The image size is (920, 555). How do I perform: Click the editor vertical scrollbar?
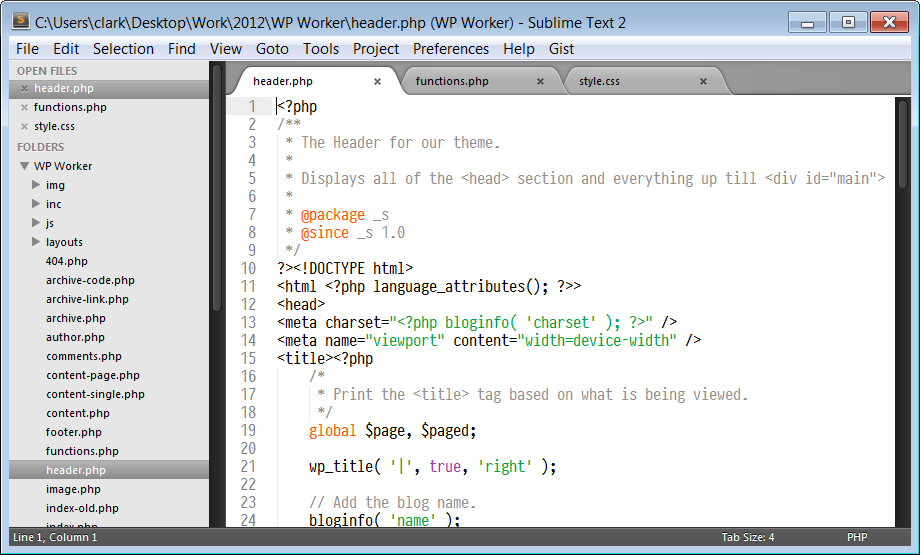(x=902, y=144)
